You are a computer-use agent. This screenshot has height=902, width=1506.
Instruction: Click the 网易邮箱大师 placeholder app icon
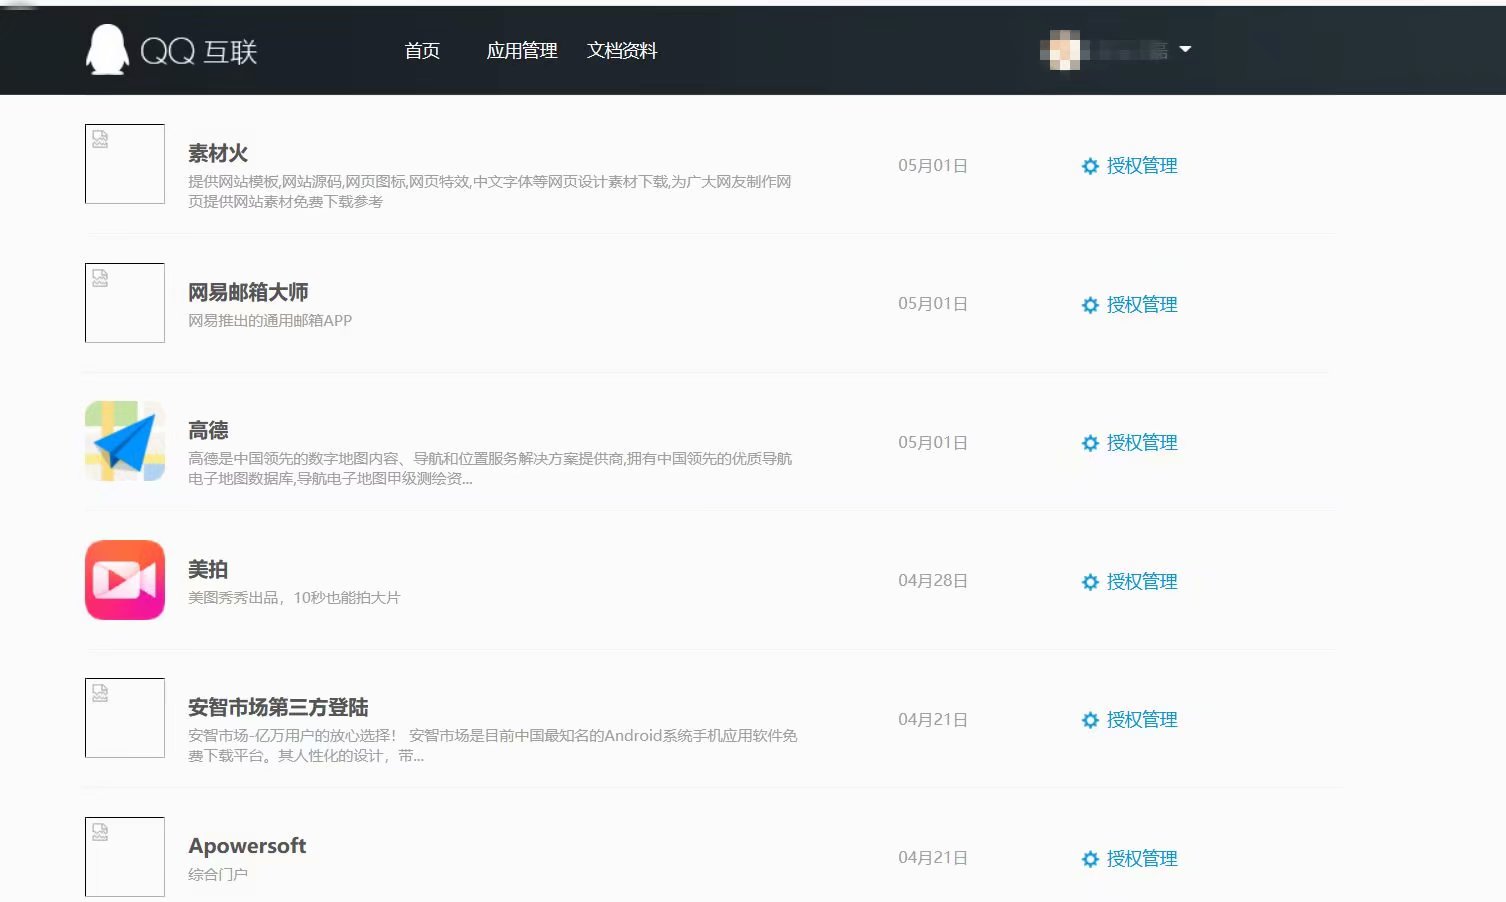click(x=125, y=303)
